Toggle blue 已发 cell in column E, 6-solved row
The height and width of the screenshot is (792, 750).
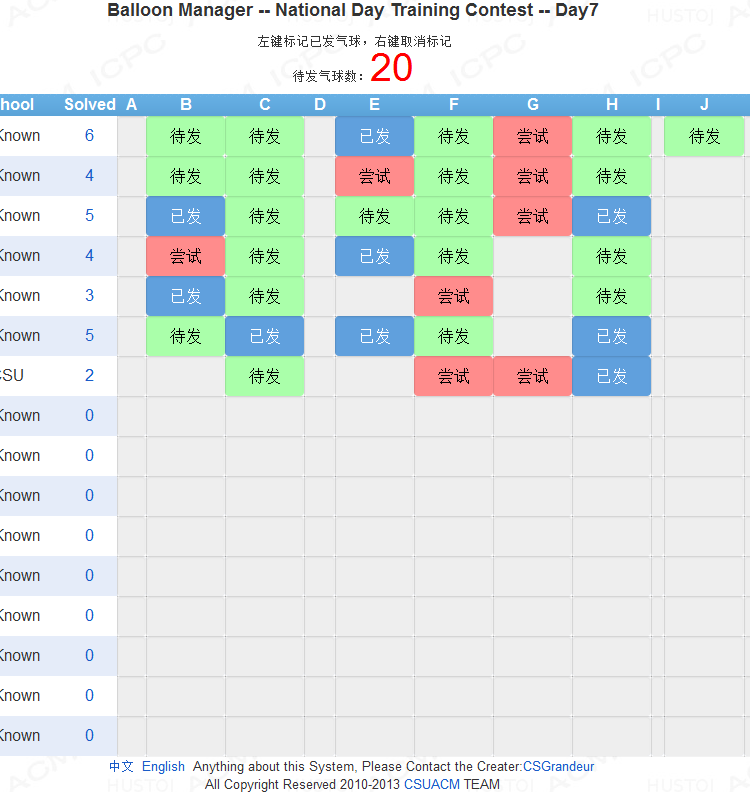tap(374, 136)
